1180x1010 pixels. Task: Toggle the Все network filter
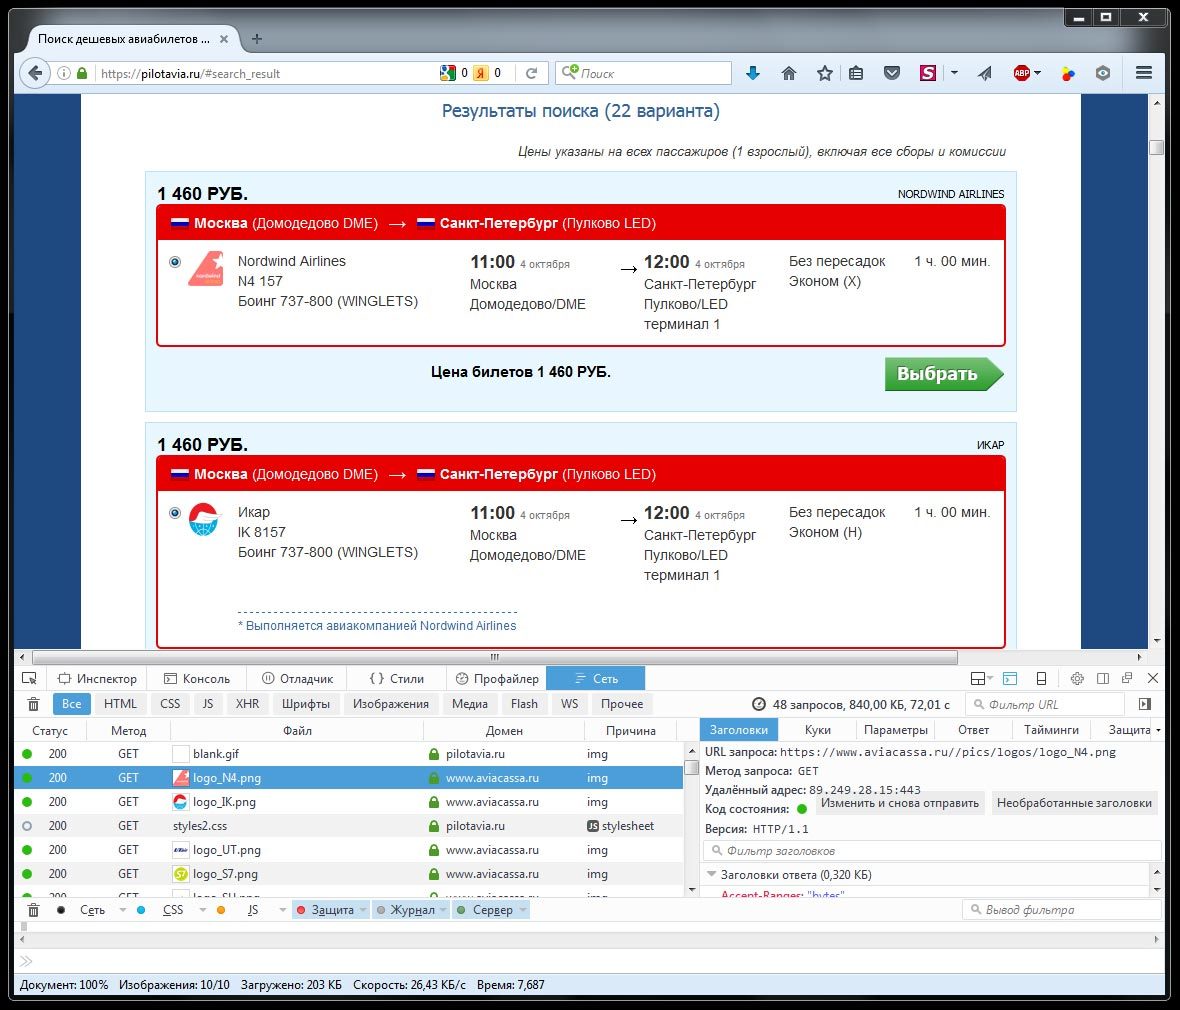71,704
